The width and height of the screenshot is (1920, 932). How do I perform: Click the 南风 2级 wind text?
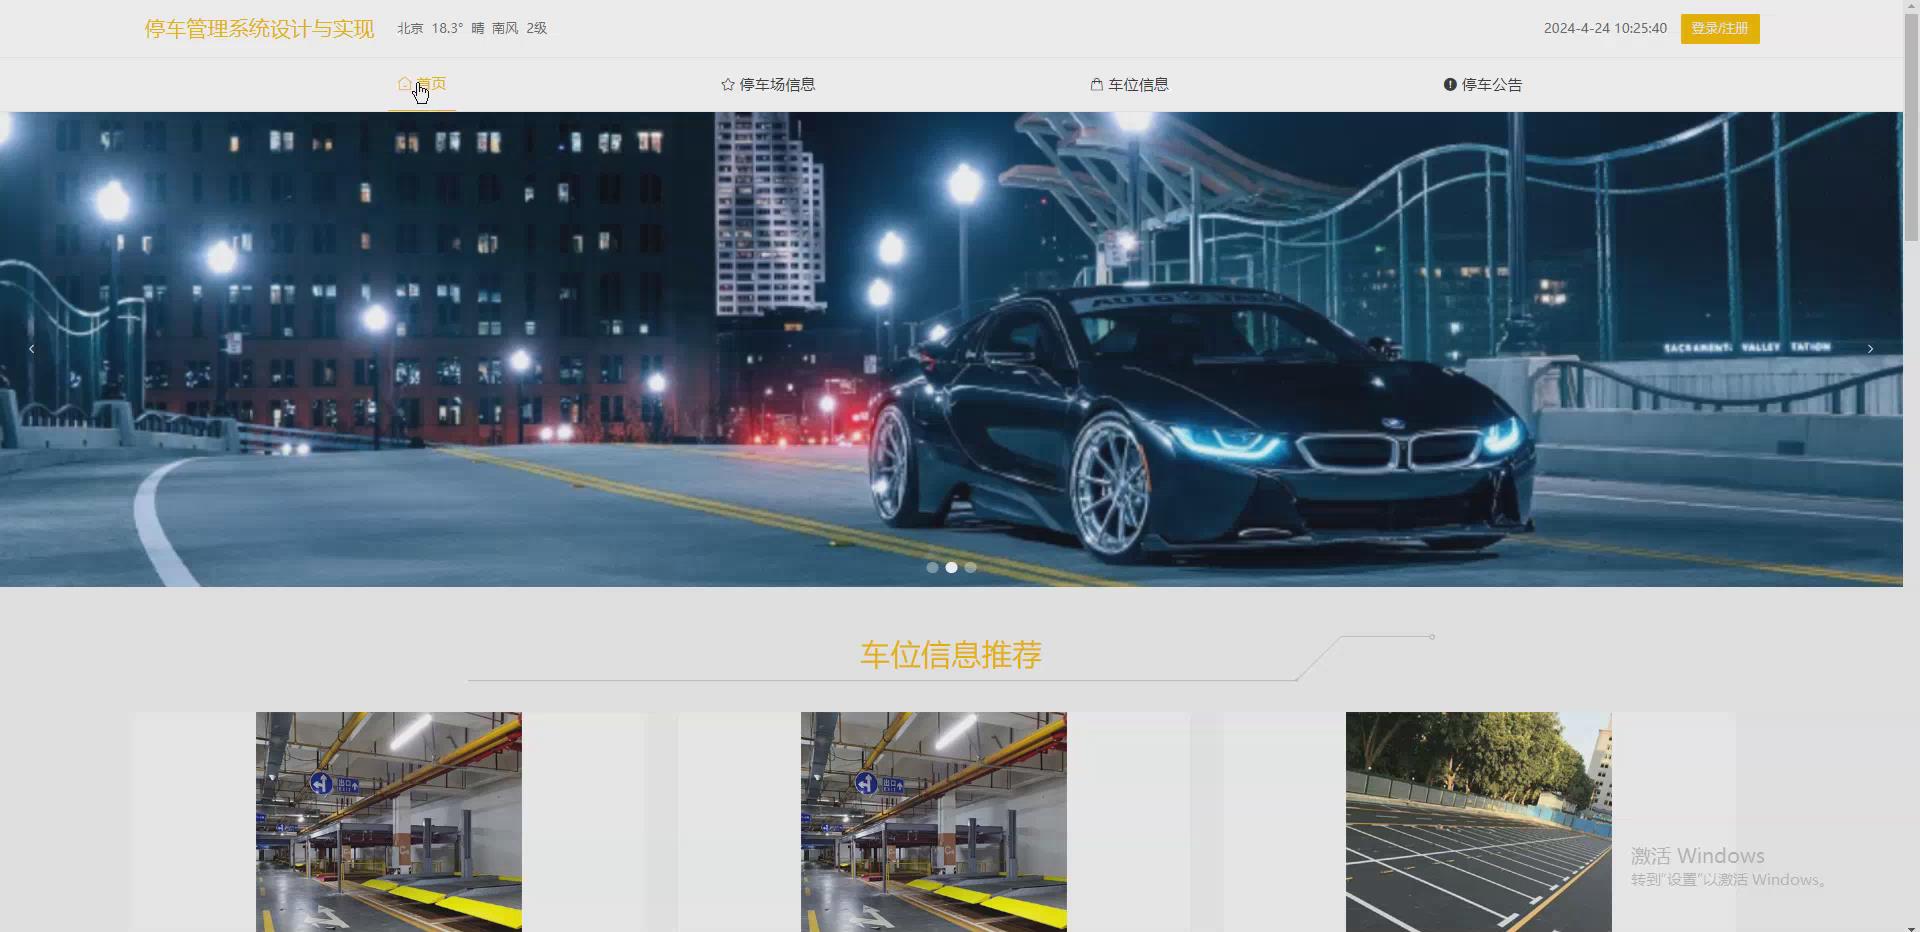click(x=519, y=28)
